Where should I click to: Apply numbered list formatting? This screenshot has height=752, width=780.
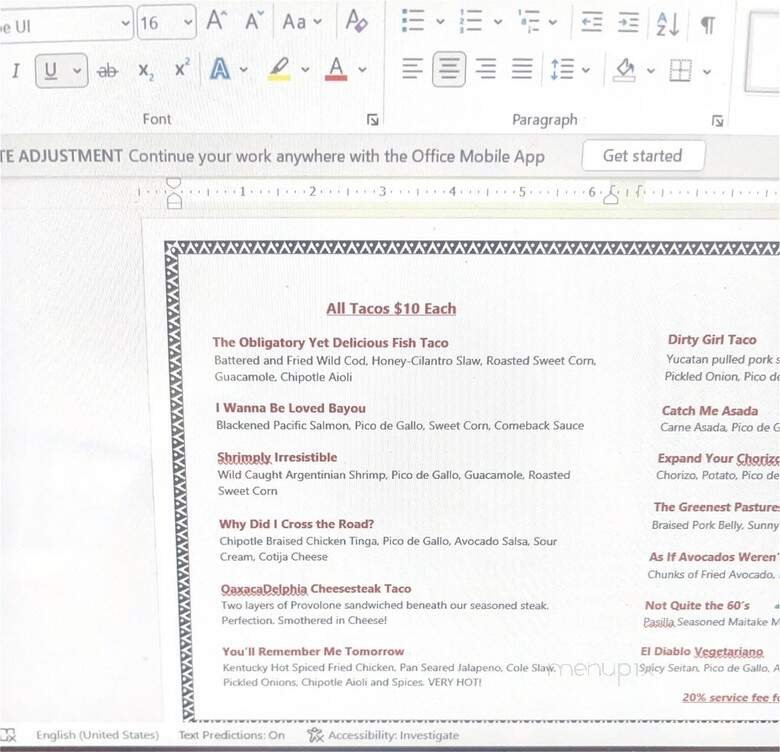coord(471,21)
